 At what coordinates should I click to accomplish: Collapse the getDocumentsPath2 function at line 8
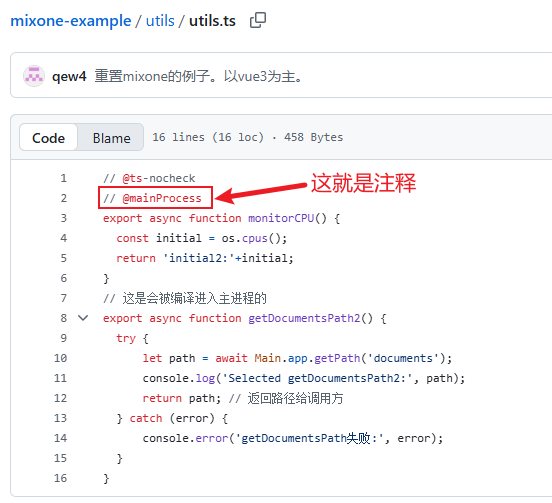[x=83, y=318]
